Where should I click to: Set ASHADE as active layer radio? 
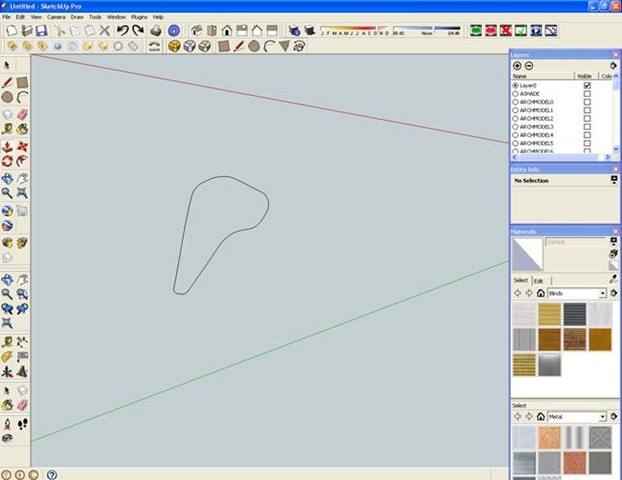tap(515, 94)
